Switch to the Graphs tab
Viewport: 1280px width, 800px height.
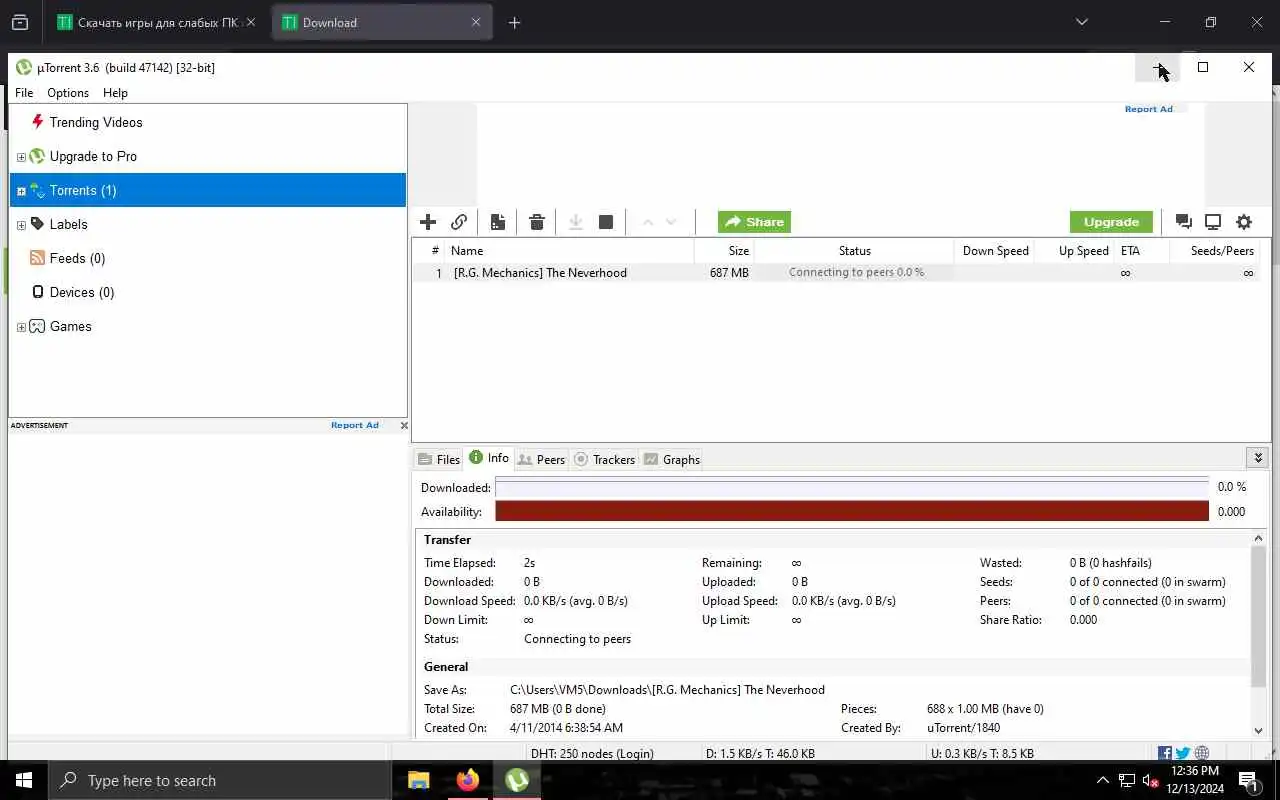672,459
